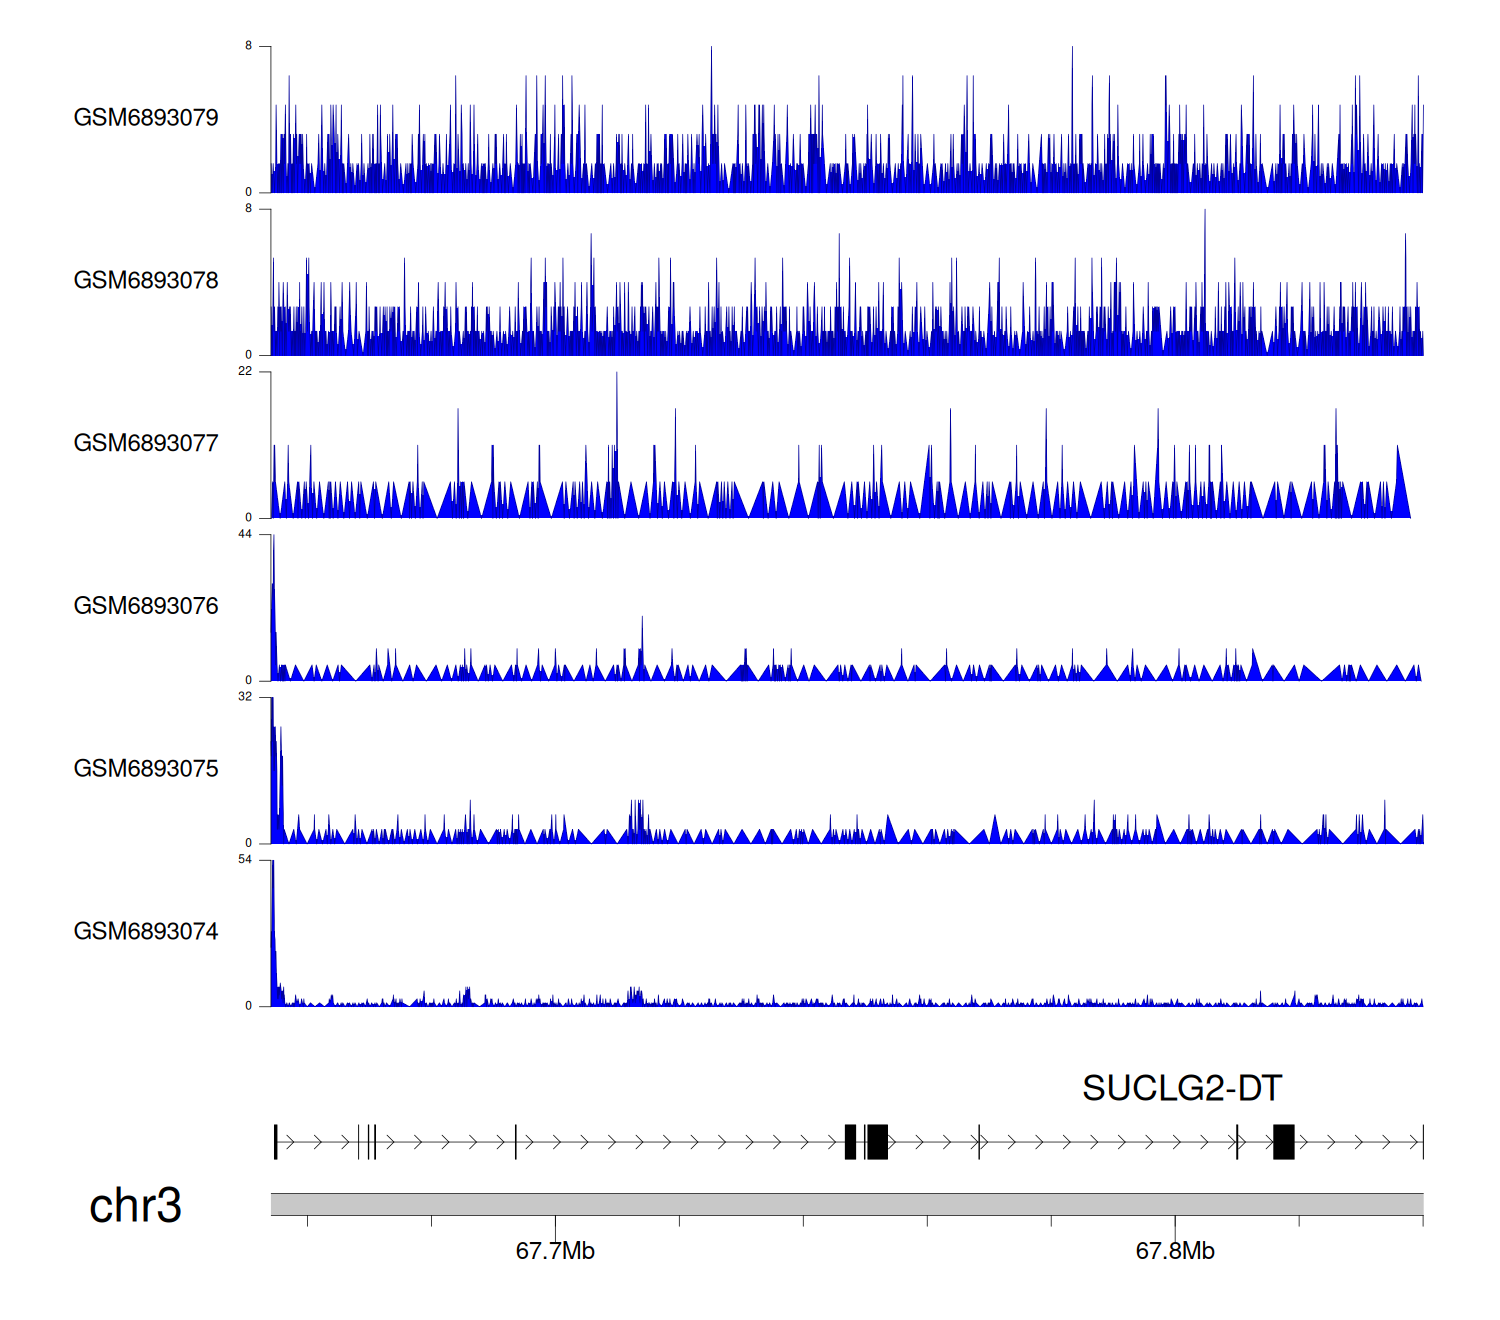Click the gray chromosome ideogram bar
1500x1320 pixels.
click(x=846, y=1204)
